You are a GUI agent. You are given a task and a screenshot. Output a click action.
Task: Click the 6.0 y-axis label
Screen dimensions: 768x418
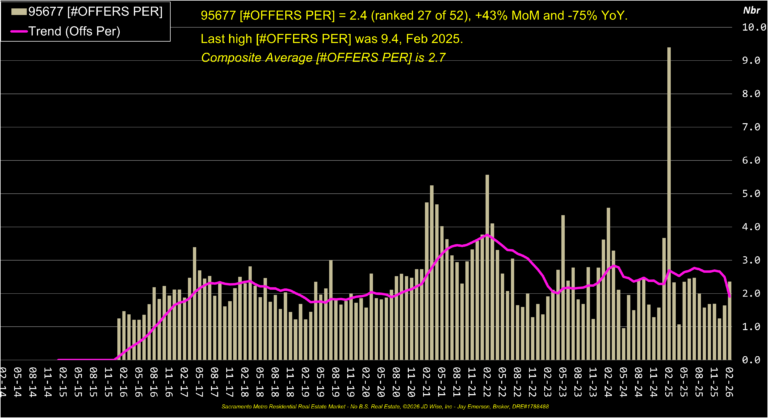[750, 160]
